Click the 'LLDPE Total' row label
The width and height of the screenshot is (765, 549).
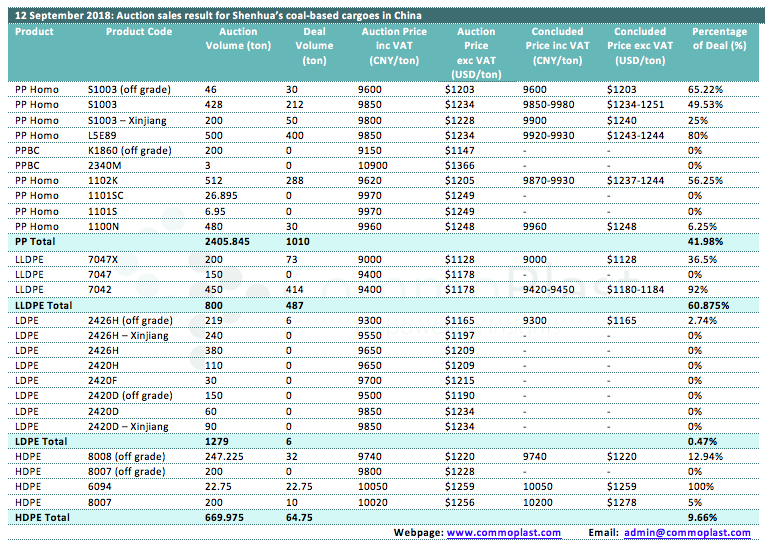point(43,305)
